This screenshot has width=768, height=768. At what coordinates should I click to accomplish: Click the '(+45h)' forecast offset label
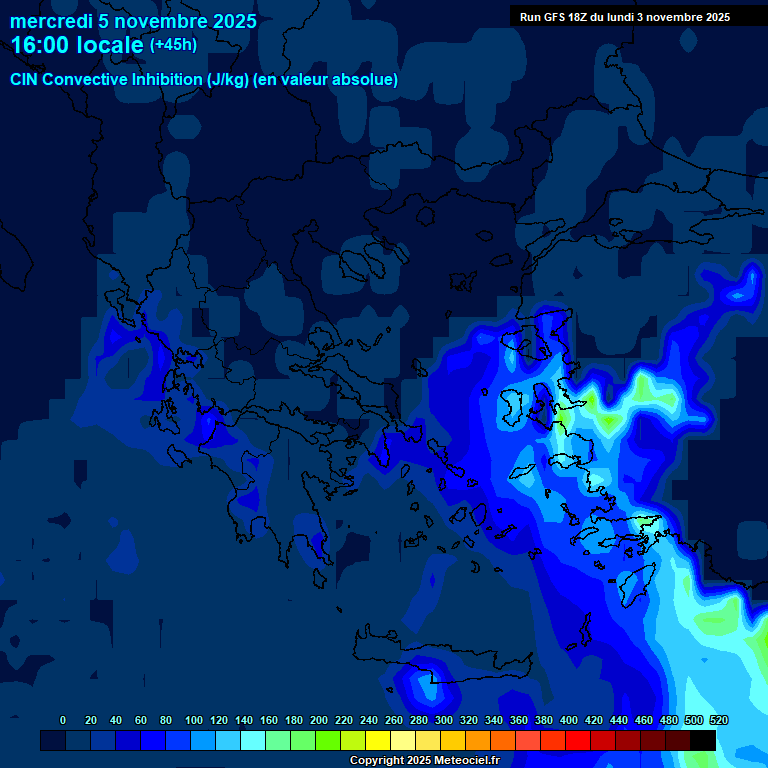173,45
